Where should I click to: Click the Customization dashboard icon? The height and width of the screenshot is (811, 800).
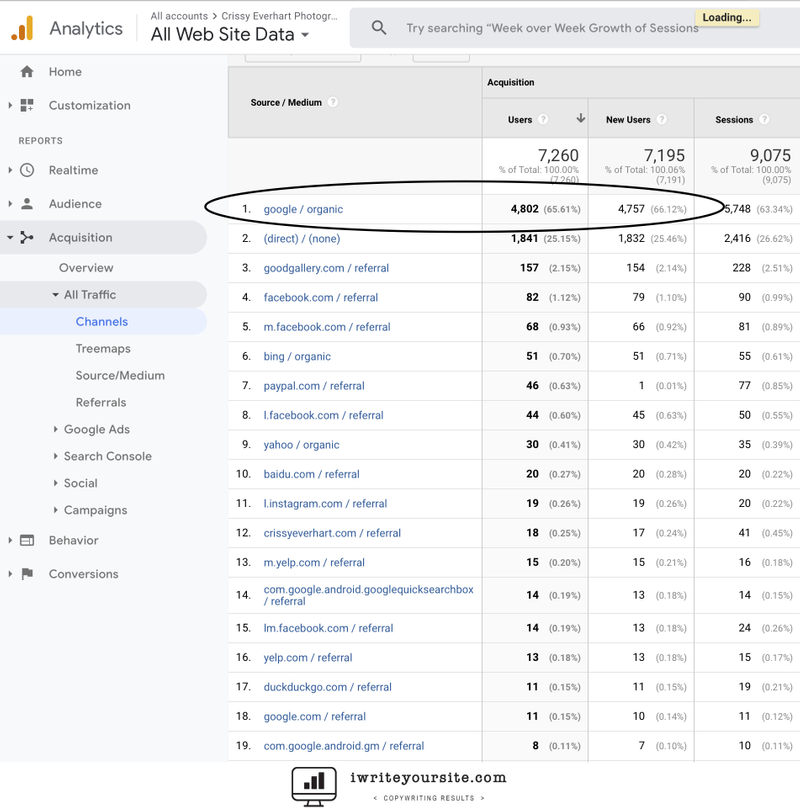coord(27,106)
